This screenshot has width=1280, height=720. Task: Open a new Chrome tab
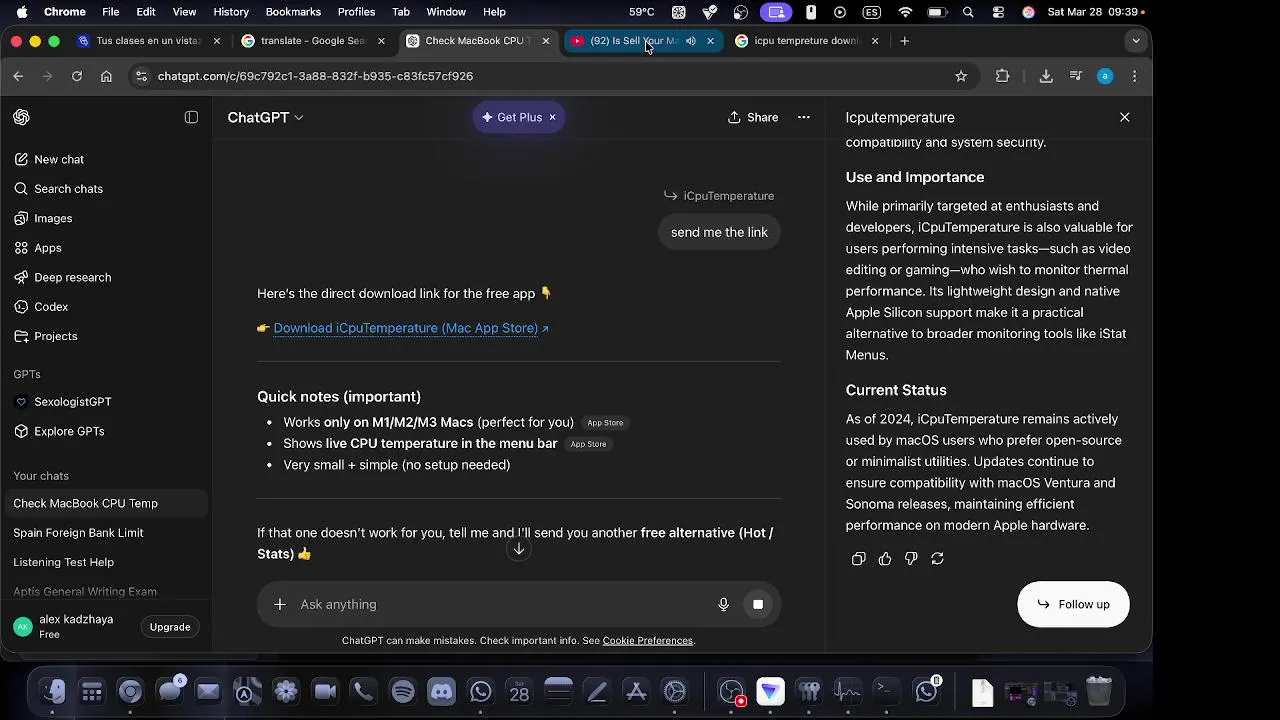tap(904, 41)
